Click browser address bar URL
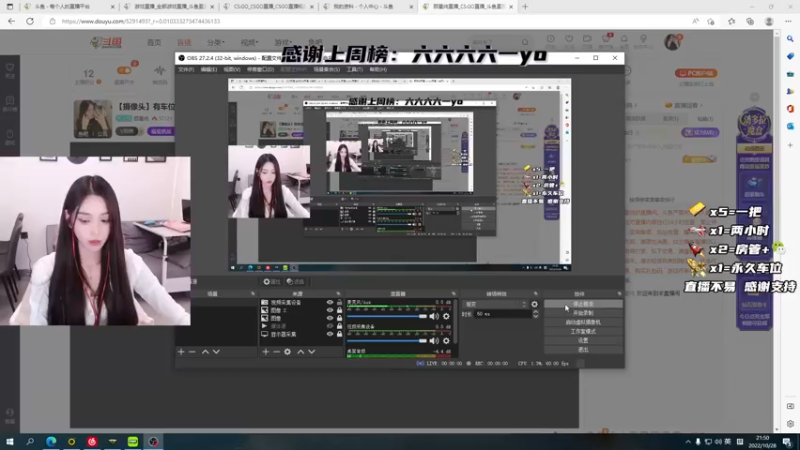Screen dimensions: 800x450 [x=141, y=21]
